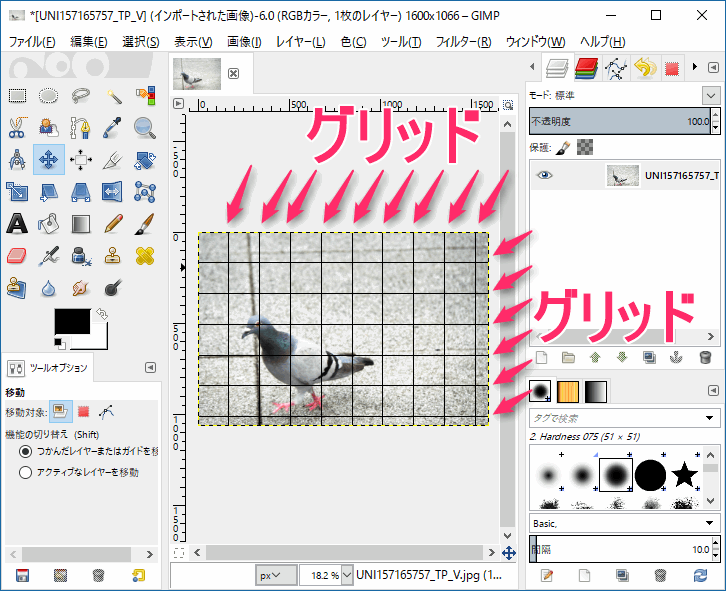Select the Rectangle Select tool
This screenshot has height=591, width=726.
pyautogui.click(x=18, y=96)
